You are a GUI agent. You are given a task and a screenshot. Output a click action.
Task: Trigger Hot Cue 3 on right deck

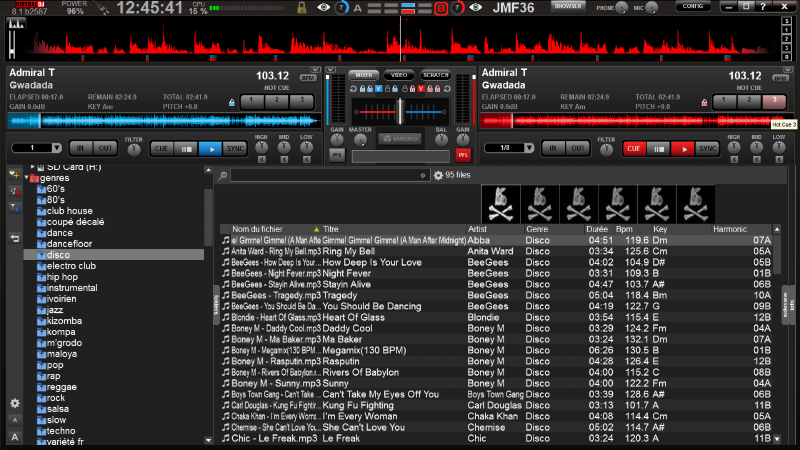774,101
